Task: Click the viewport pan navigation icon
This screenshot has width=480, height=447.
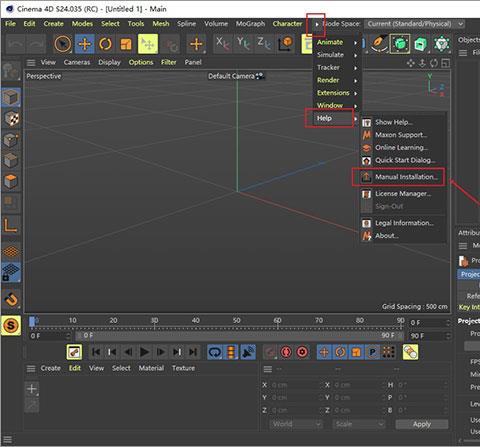Action: 411,63
